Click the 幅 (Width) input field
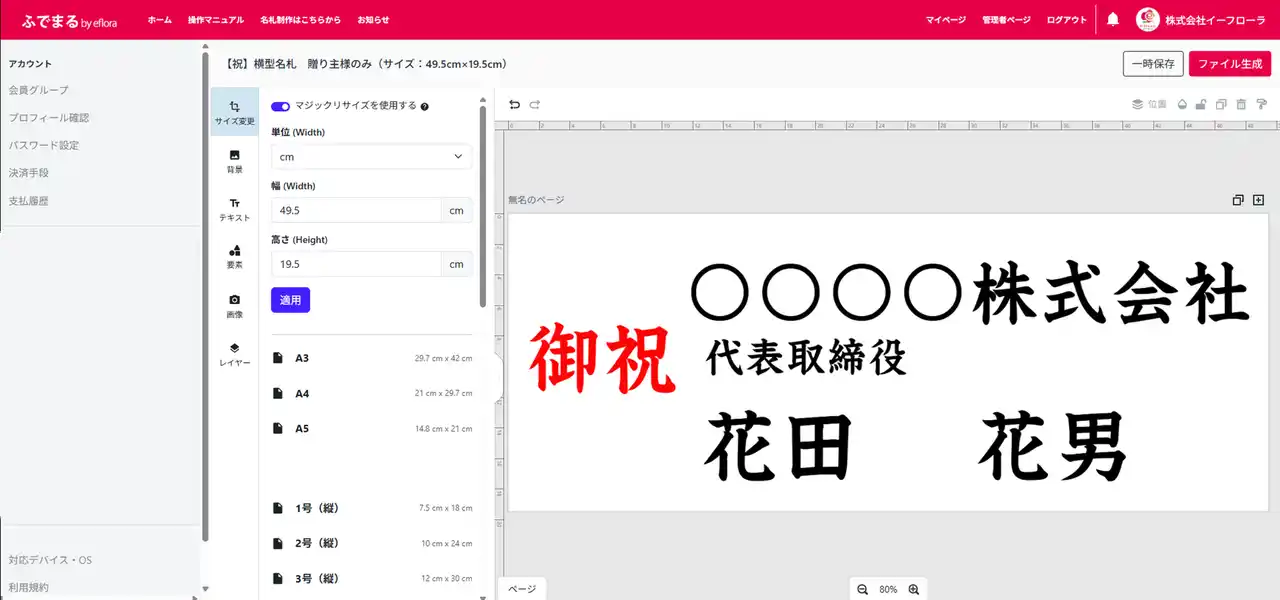The image size is (1280, 600). click(356, 210)
